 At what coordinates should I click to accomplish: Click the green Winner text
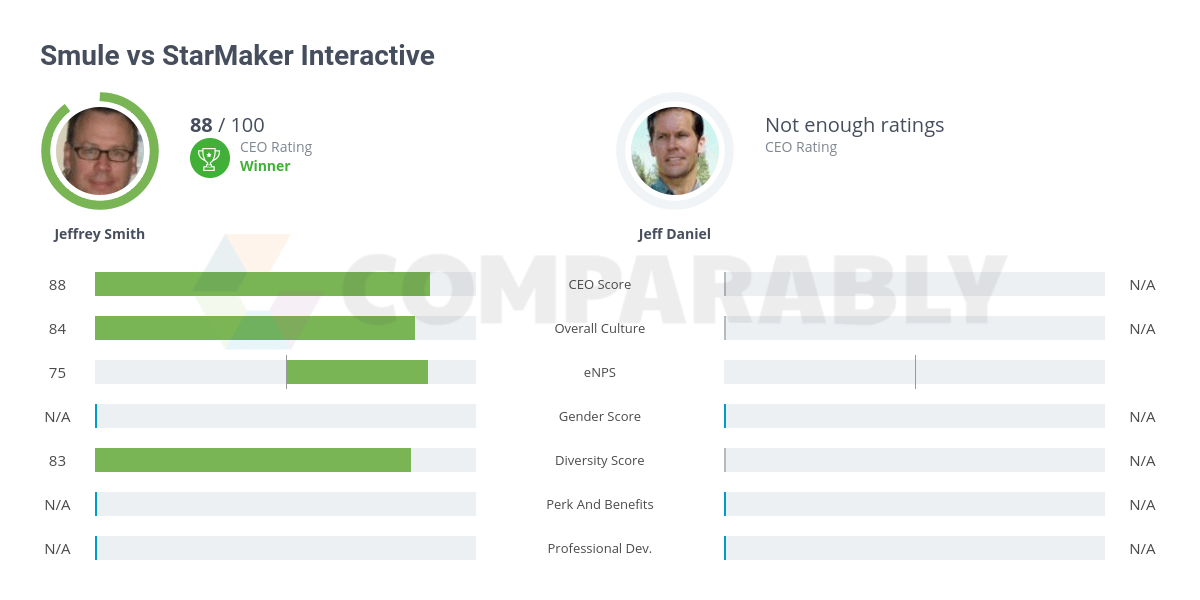(265, 166)
